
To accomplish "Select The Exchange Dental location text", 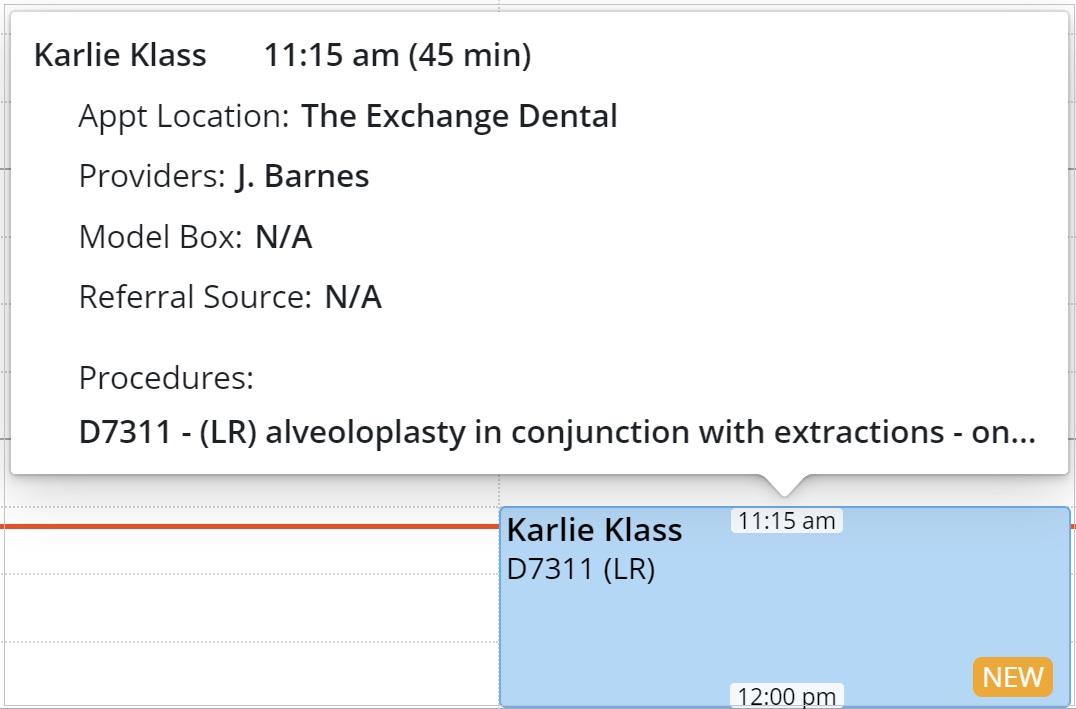I will [x=459, y=117].
